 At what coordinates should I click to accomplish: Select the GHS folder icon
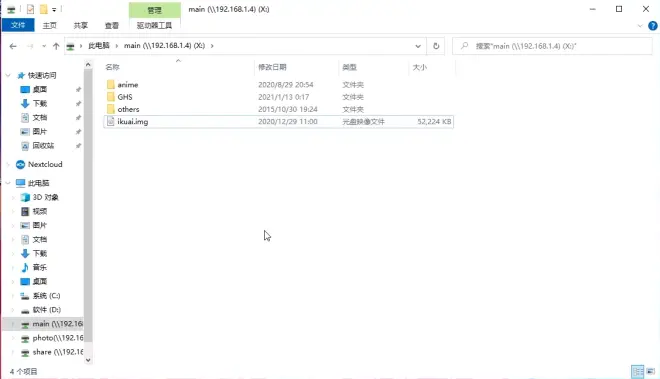click(111, 97)
